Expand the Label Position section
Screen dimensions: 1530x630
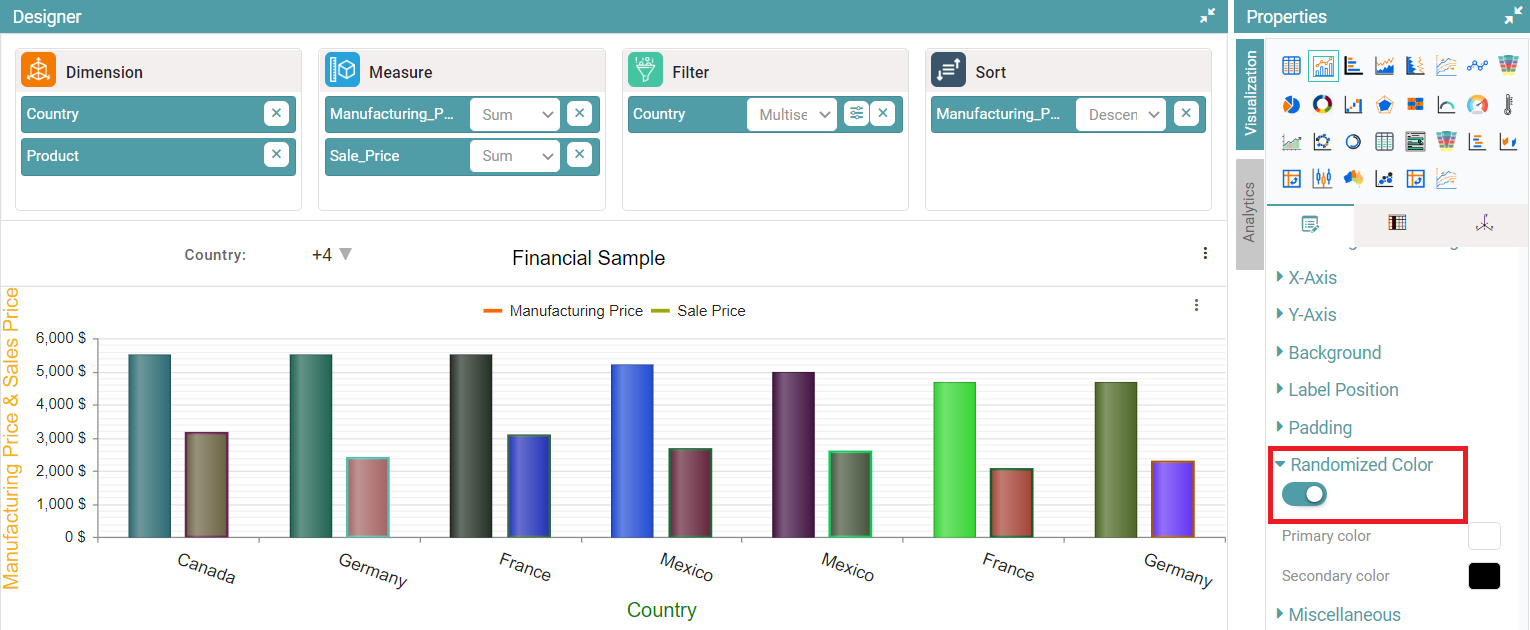pyautogui.click(x=1342, y=390)
